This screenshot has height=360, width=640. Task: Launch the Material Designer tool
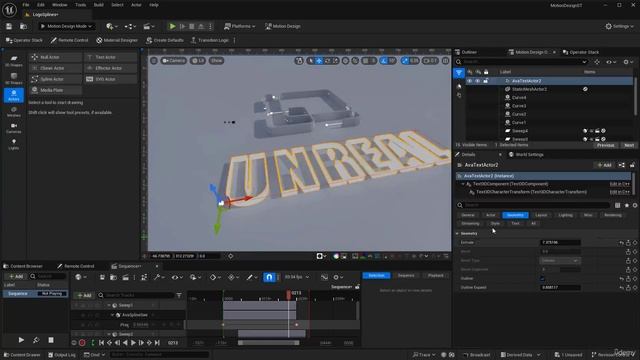[x=117, y=40]
